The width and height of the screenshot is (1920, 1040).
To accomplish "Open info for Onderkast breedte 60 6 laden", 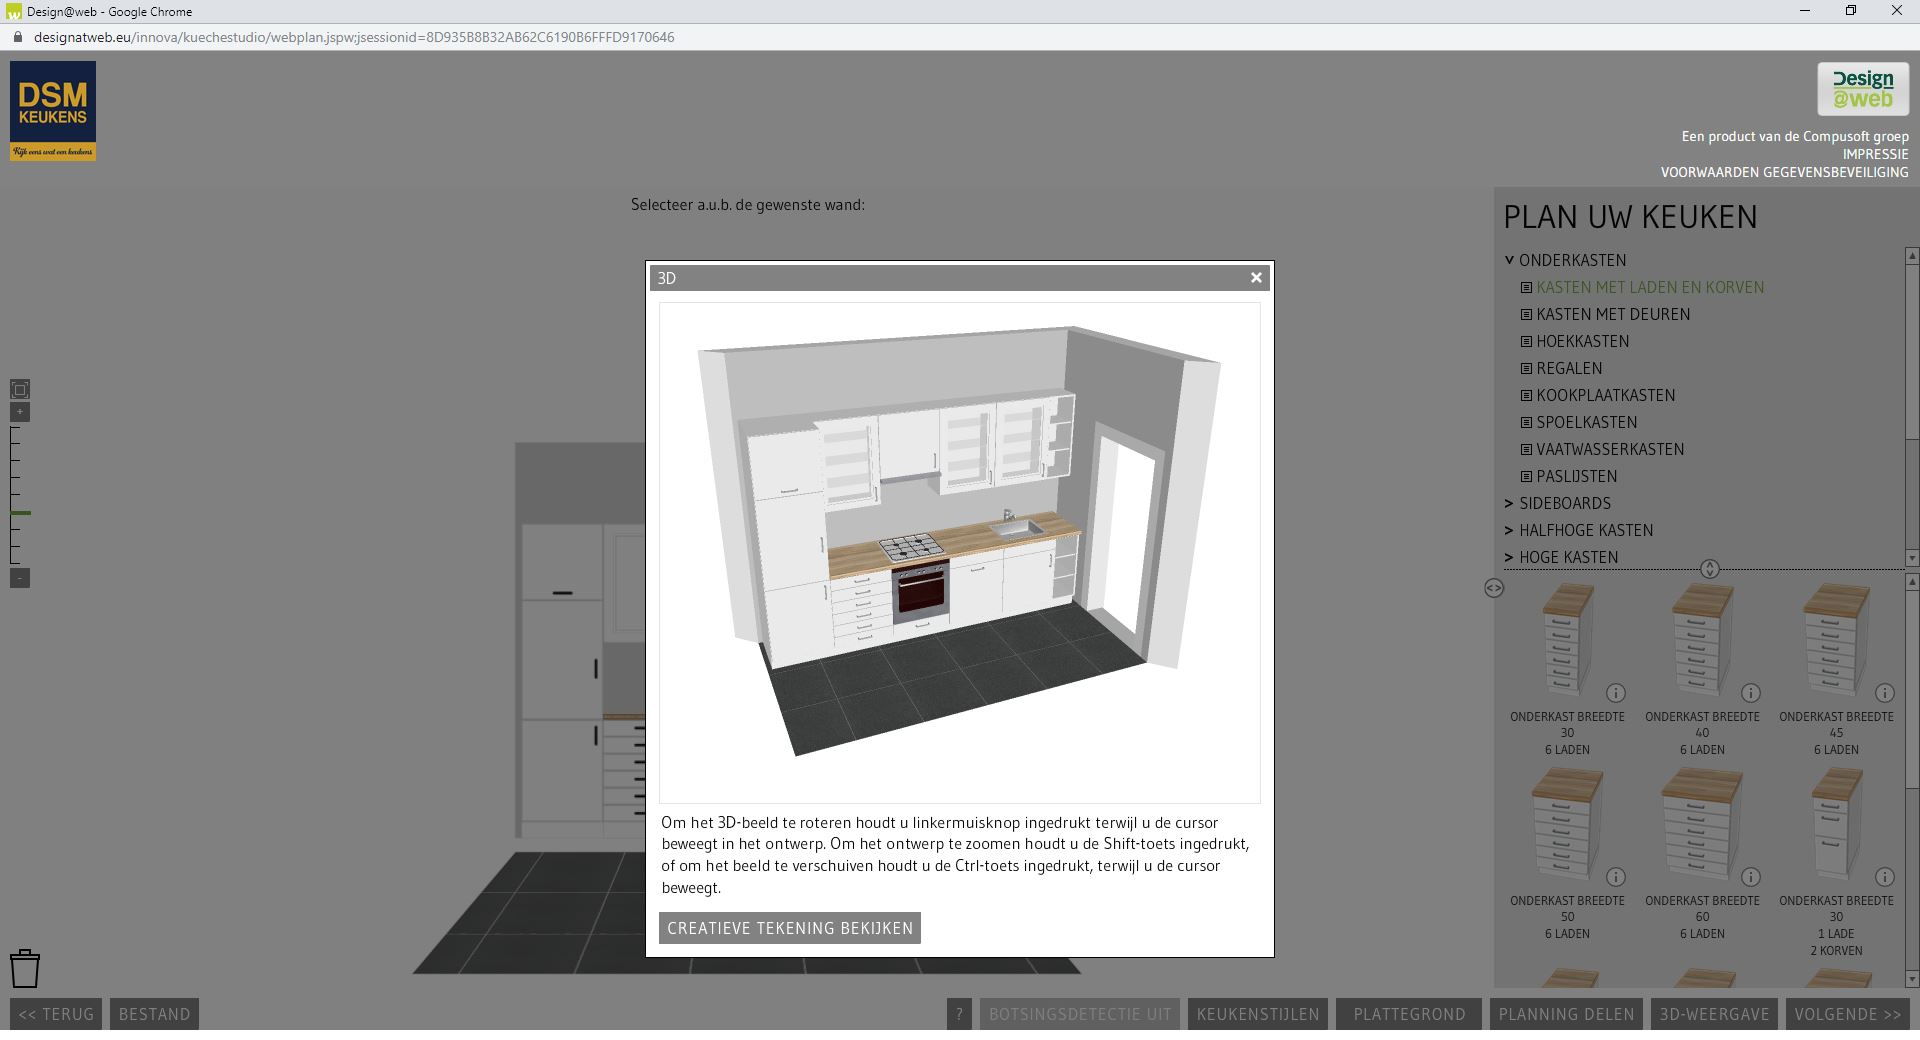I will 1751,877.
